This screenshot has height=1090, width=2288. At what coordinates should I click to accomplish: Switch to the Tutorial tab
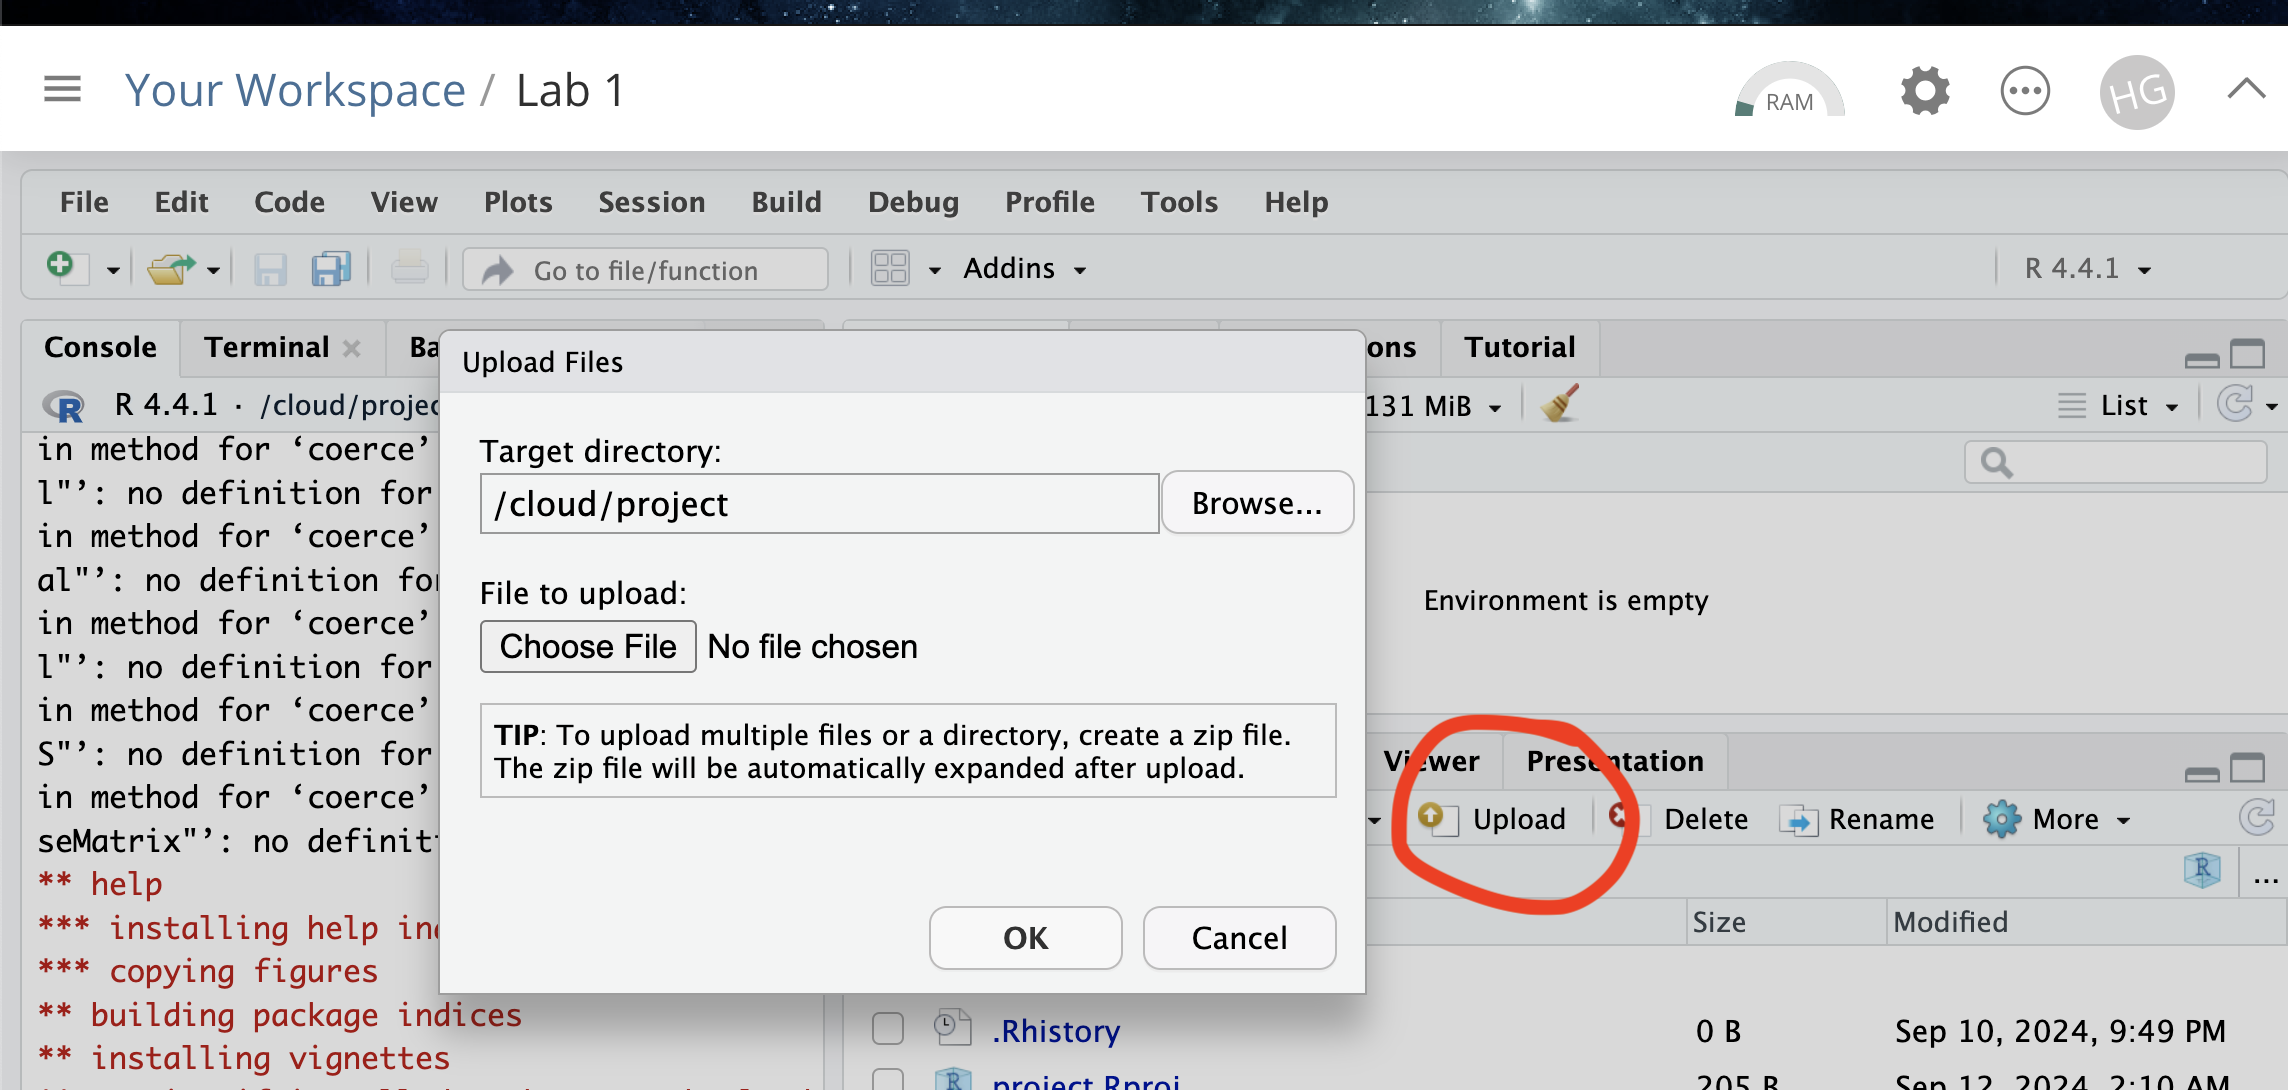coord(1519,347)
